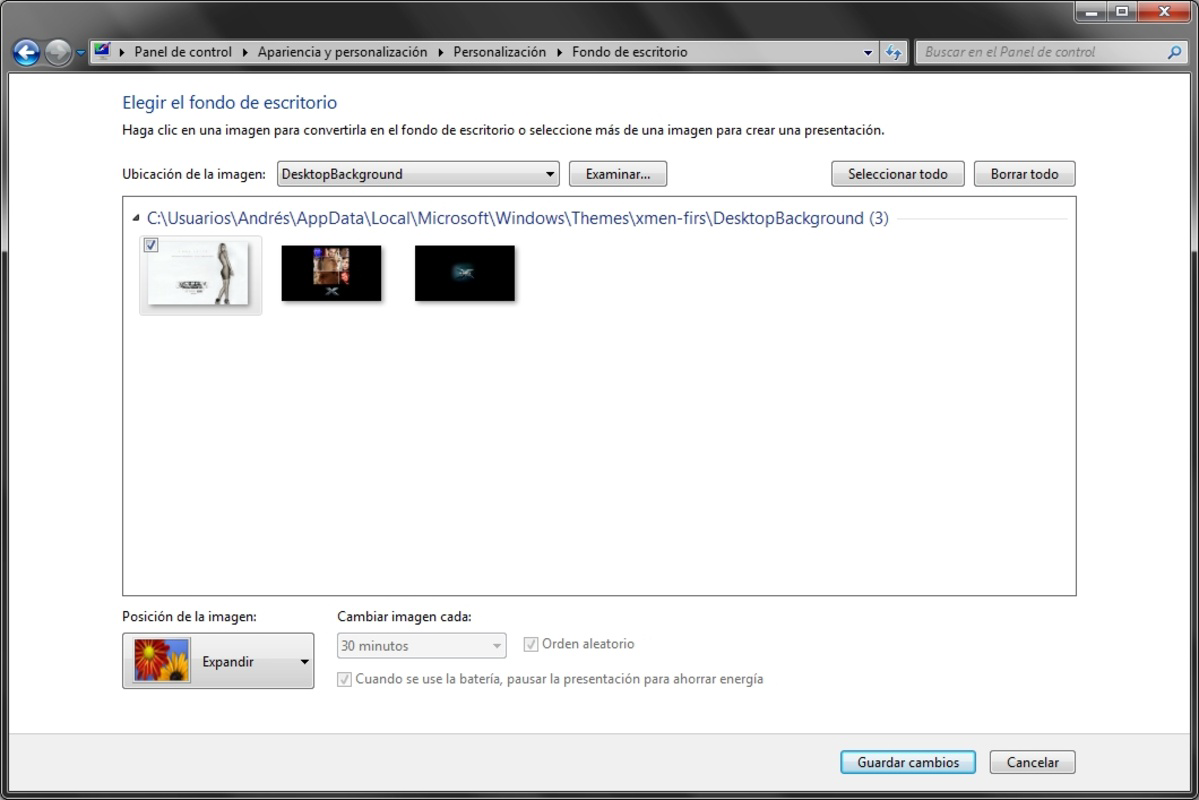This screenshot has height=800, width=1199.
Task: Open Posición de la imagen Expandir dropdown
Action: (x=218, y=661)
